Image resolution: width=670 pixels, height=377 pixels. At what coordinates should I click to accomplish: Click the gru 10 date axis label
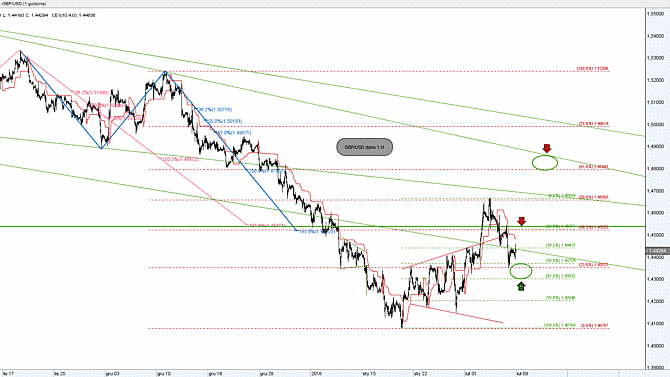click(x=164, y=374)
